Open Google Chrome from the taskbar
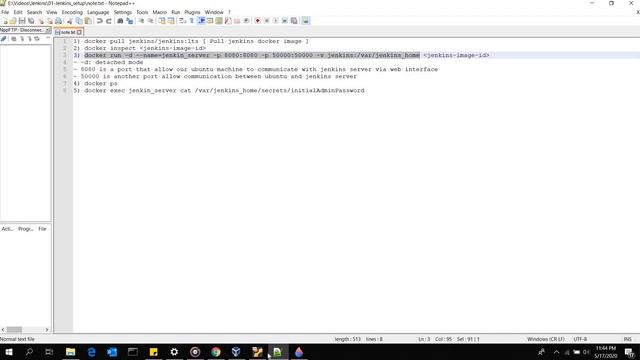The height and width of the screenshot is (360, 640). (216, 352)
